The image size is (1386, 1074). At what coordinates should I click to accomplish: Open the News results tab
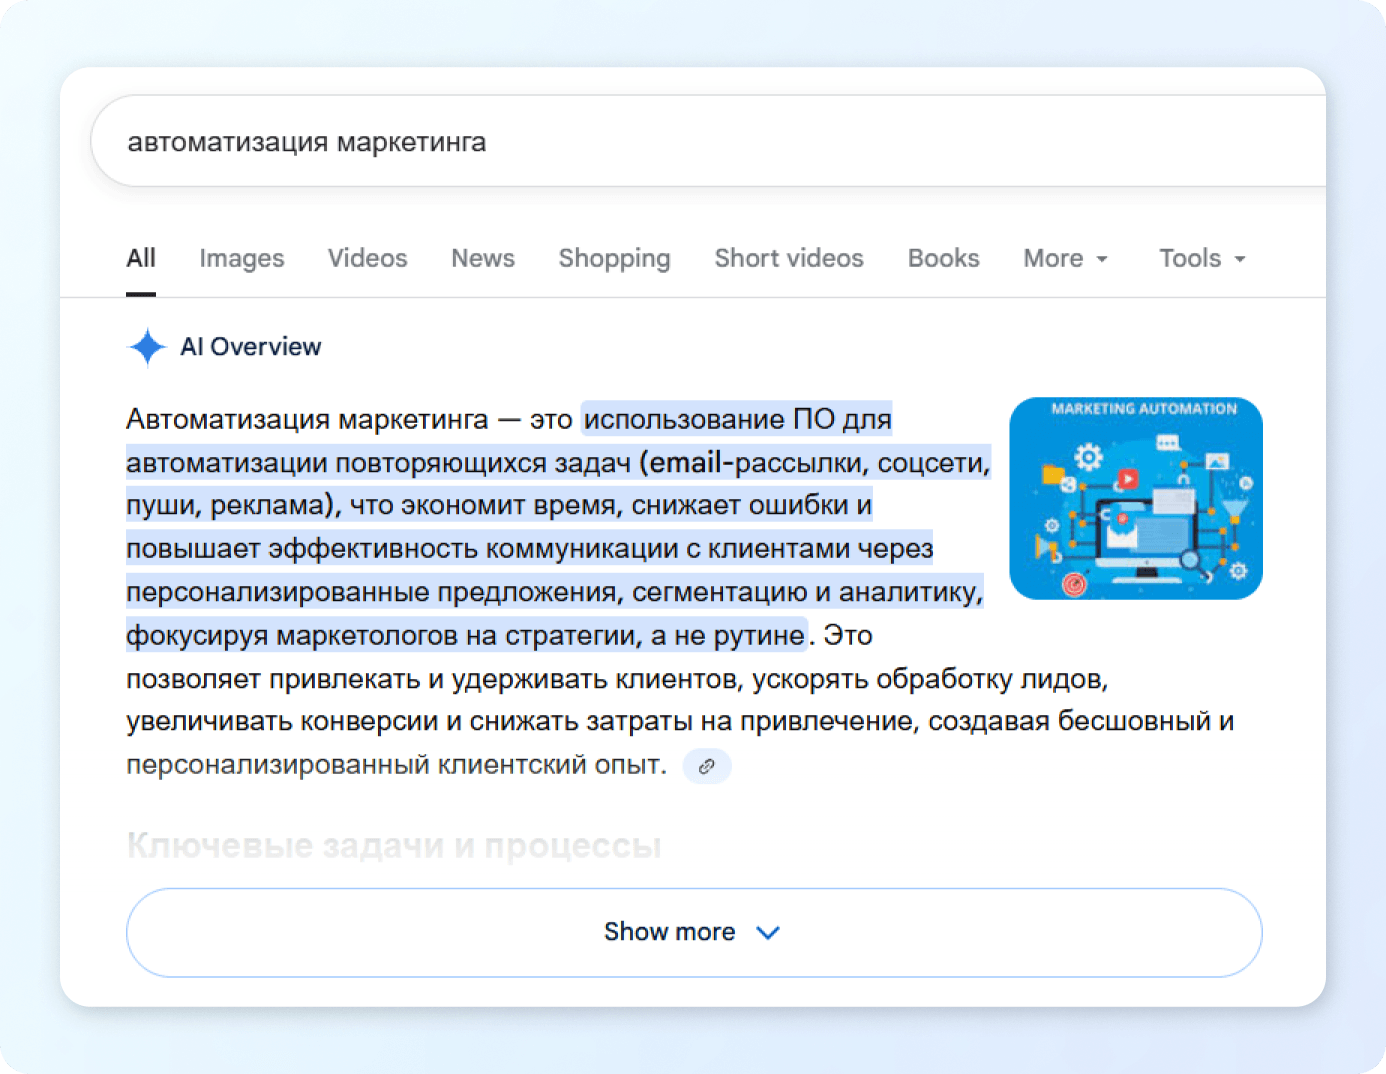click(x=483, y=258)
